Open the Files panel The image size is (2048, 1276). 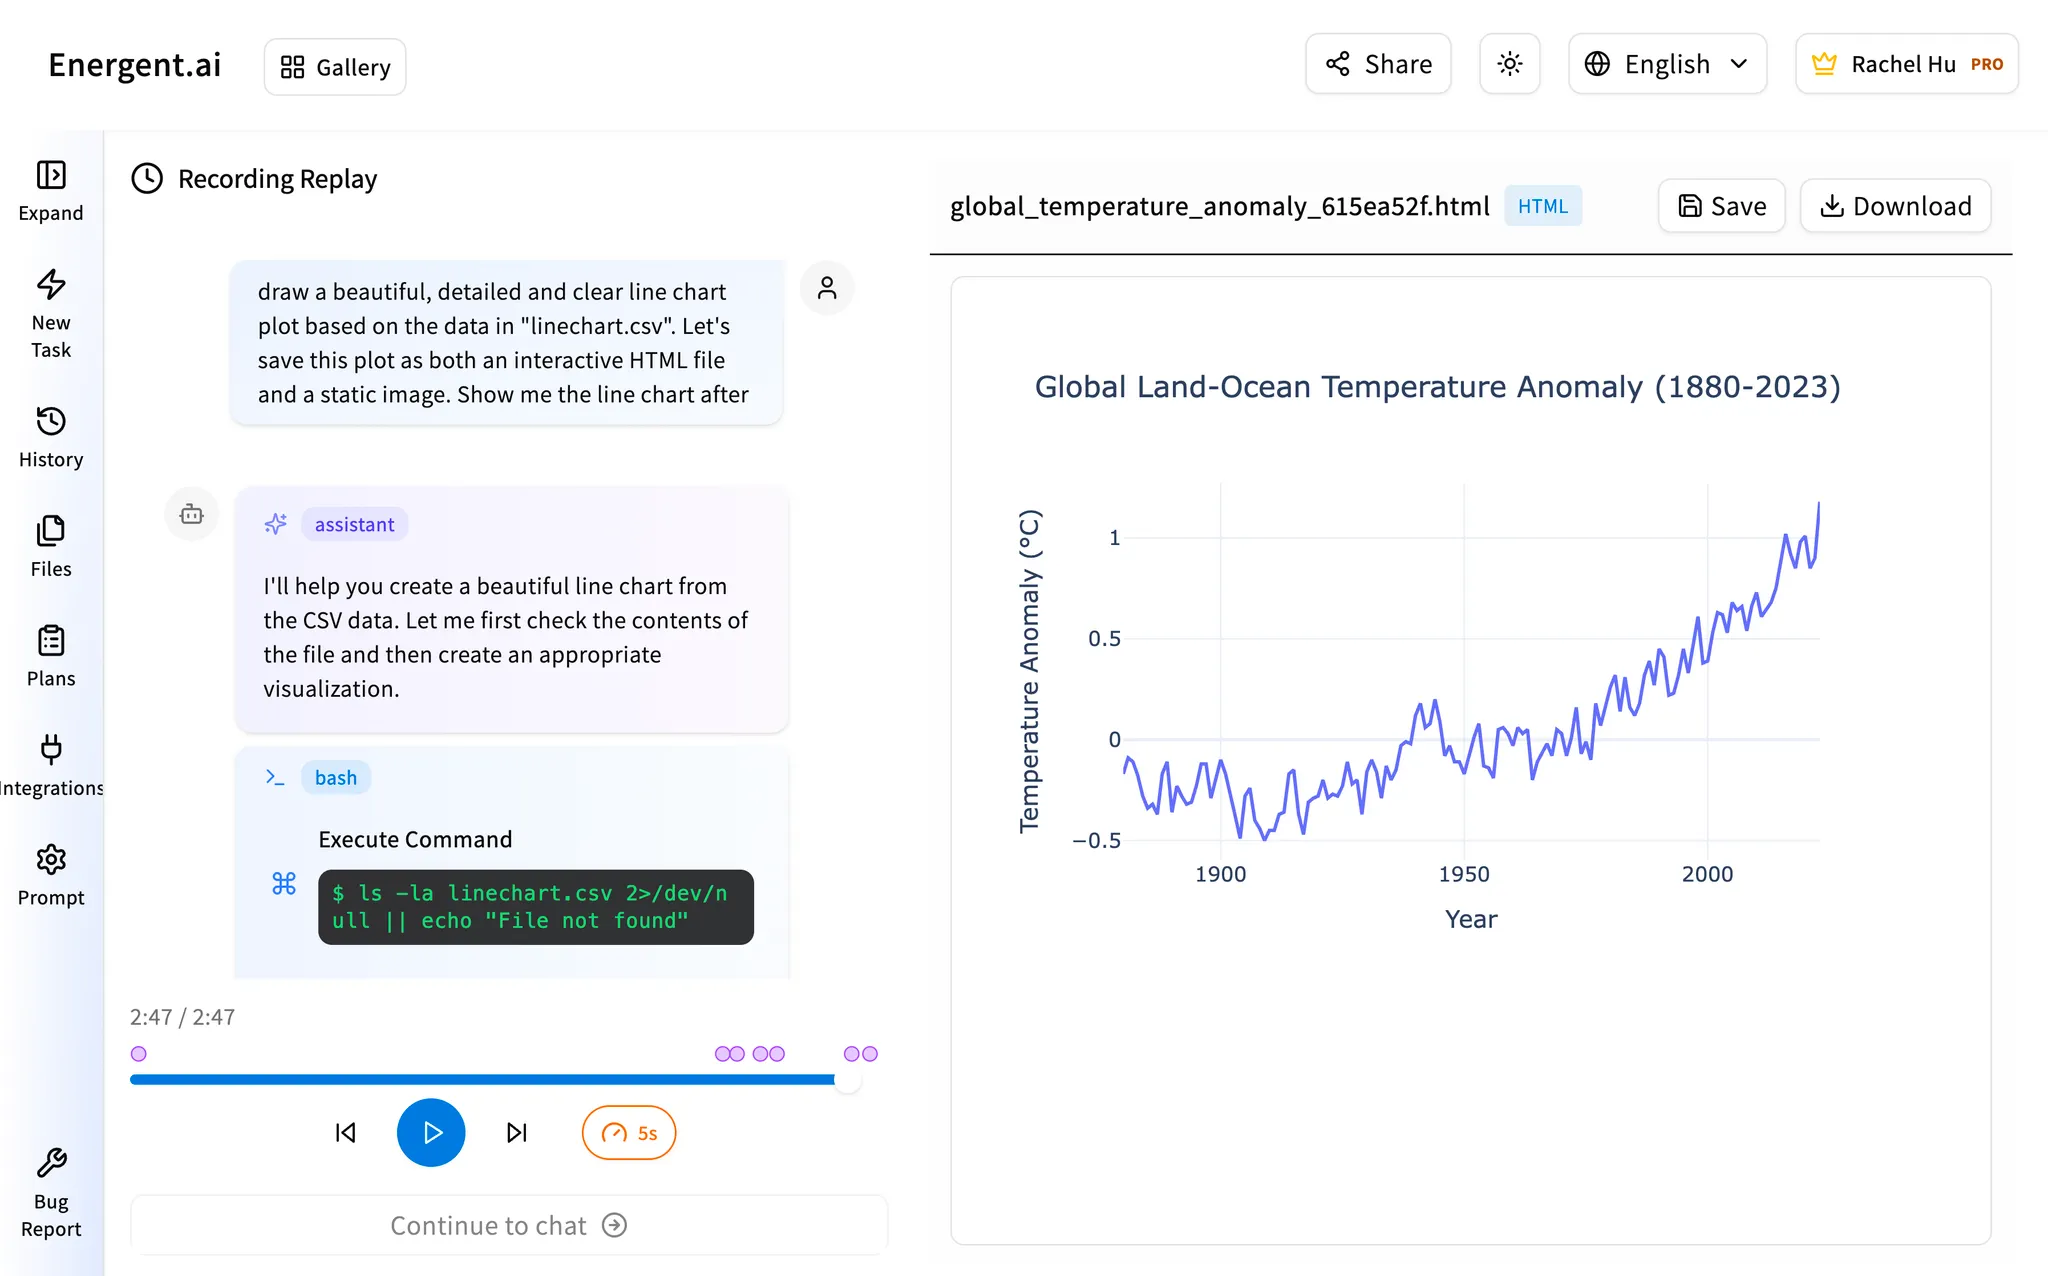pos(51,545)
